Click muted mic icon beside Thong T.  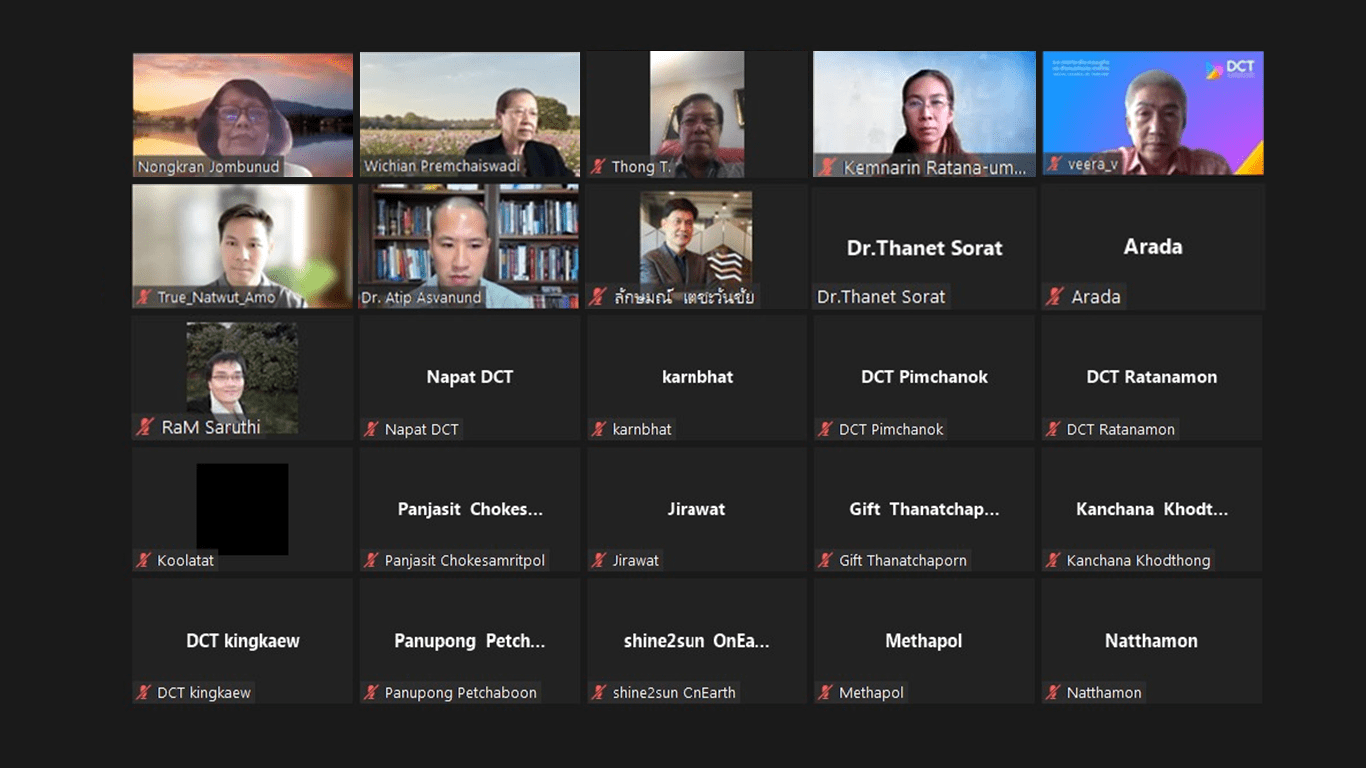[x=599, y=167]
